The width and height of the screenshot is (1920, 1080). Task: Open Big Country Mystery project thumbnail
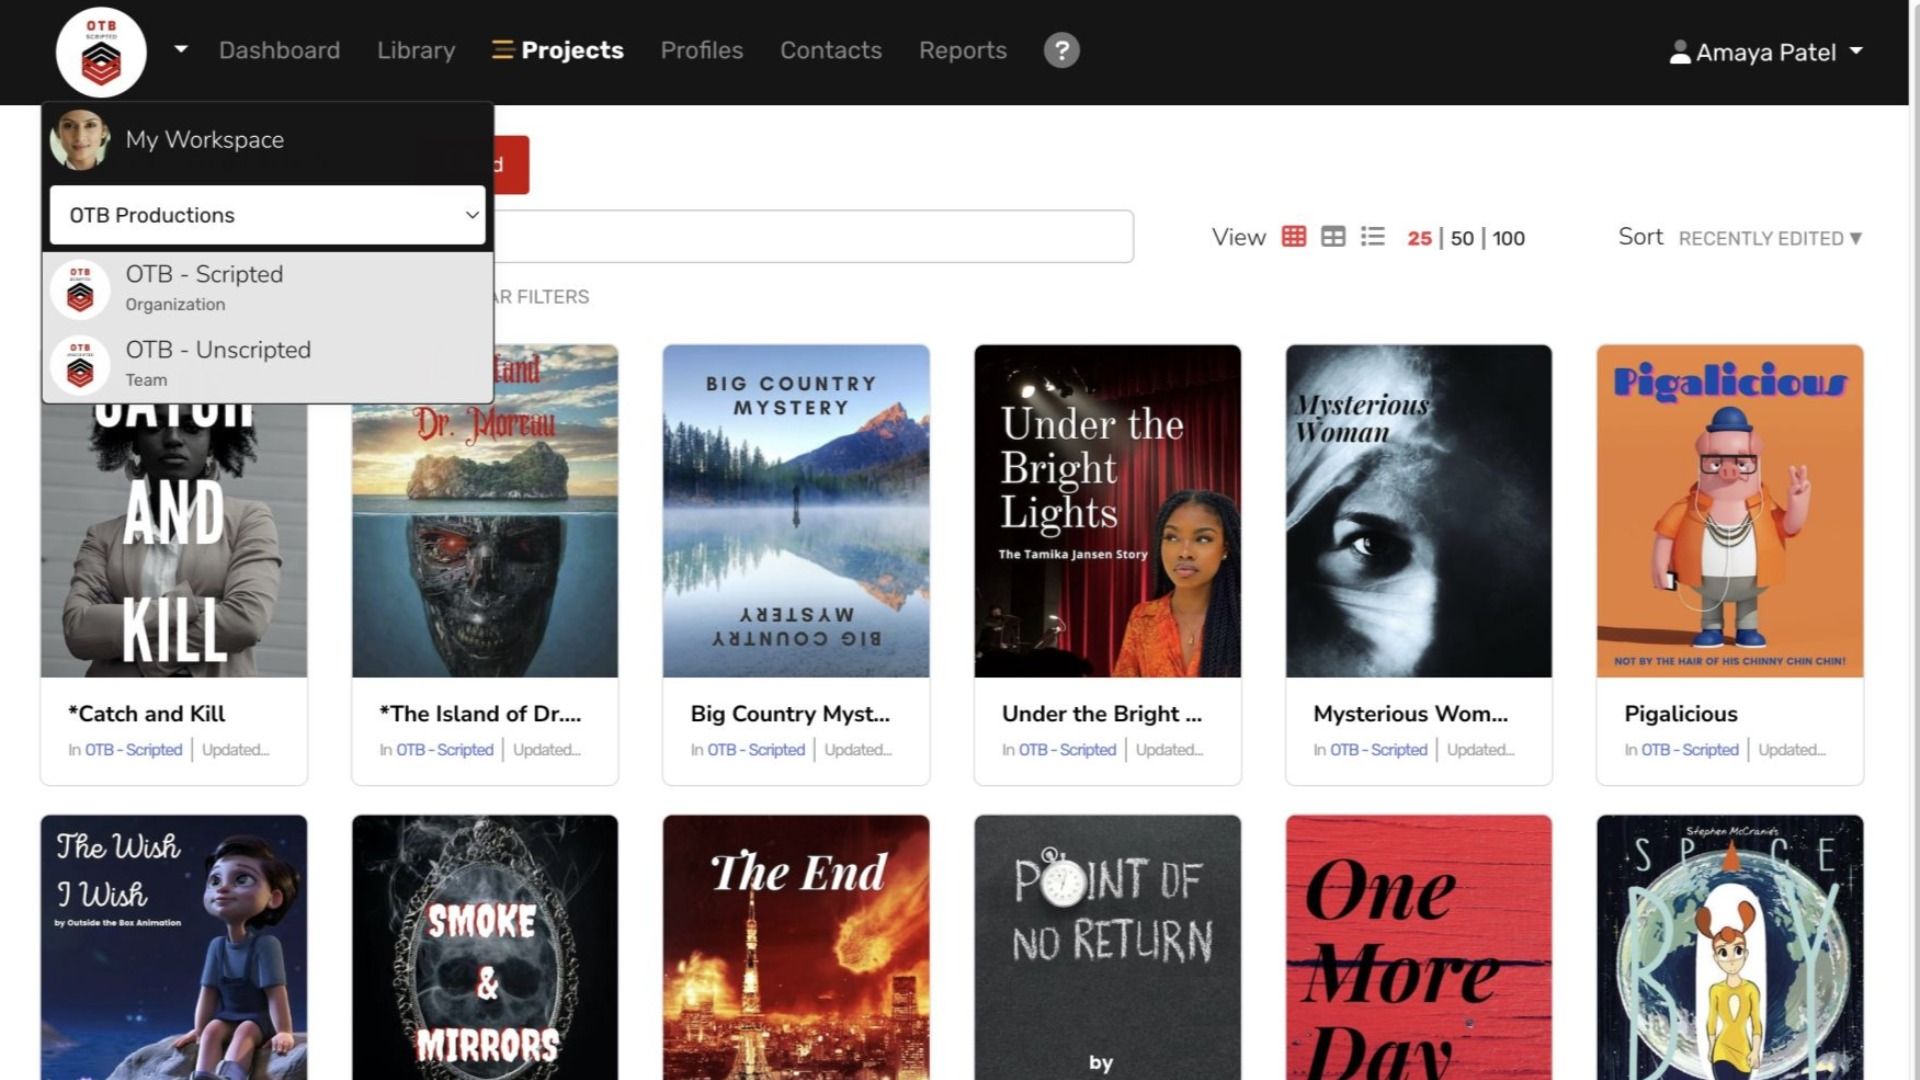[x=795, y=510]
